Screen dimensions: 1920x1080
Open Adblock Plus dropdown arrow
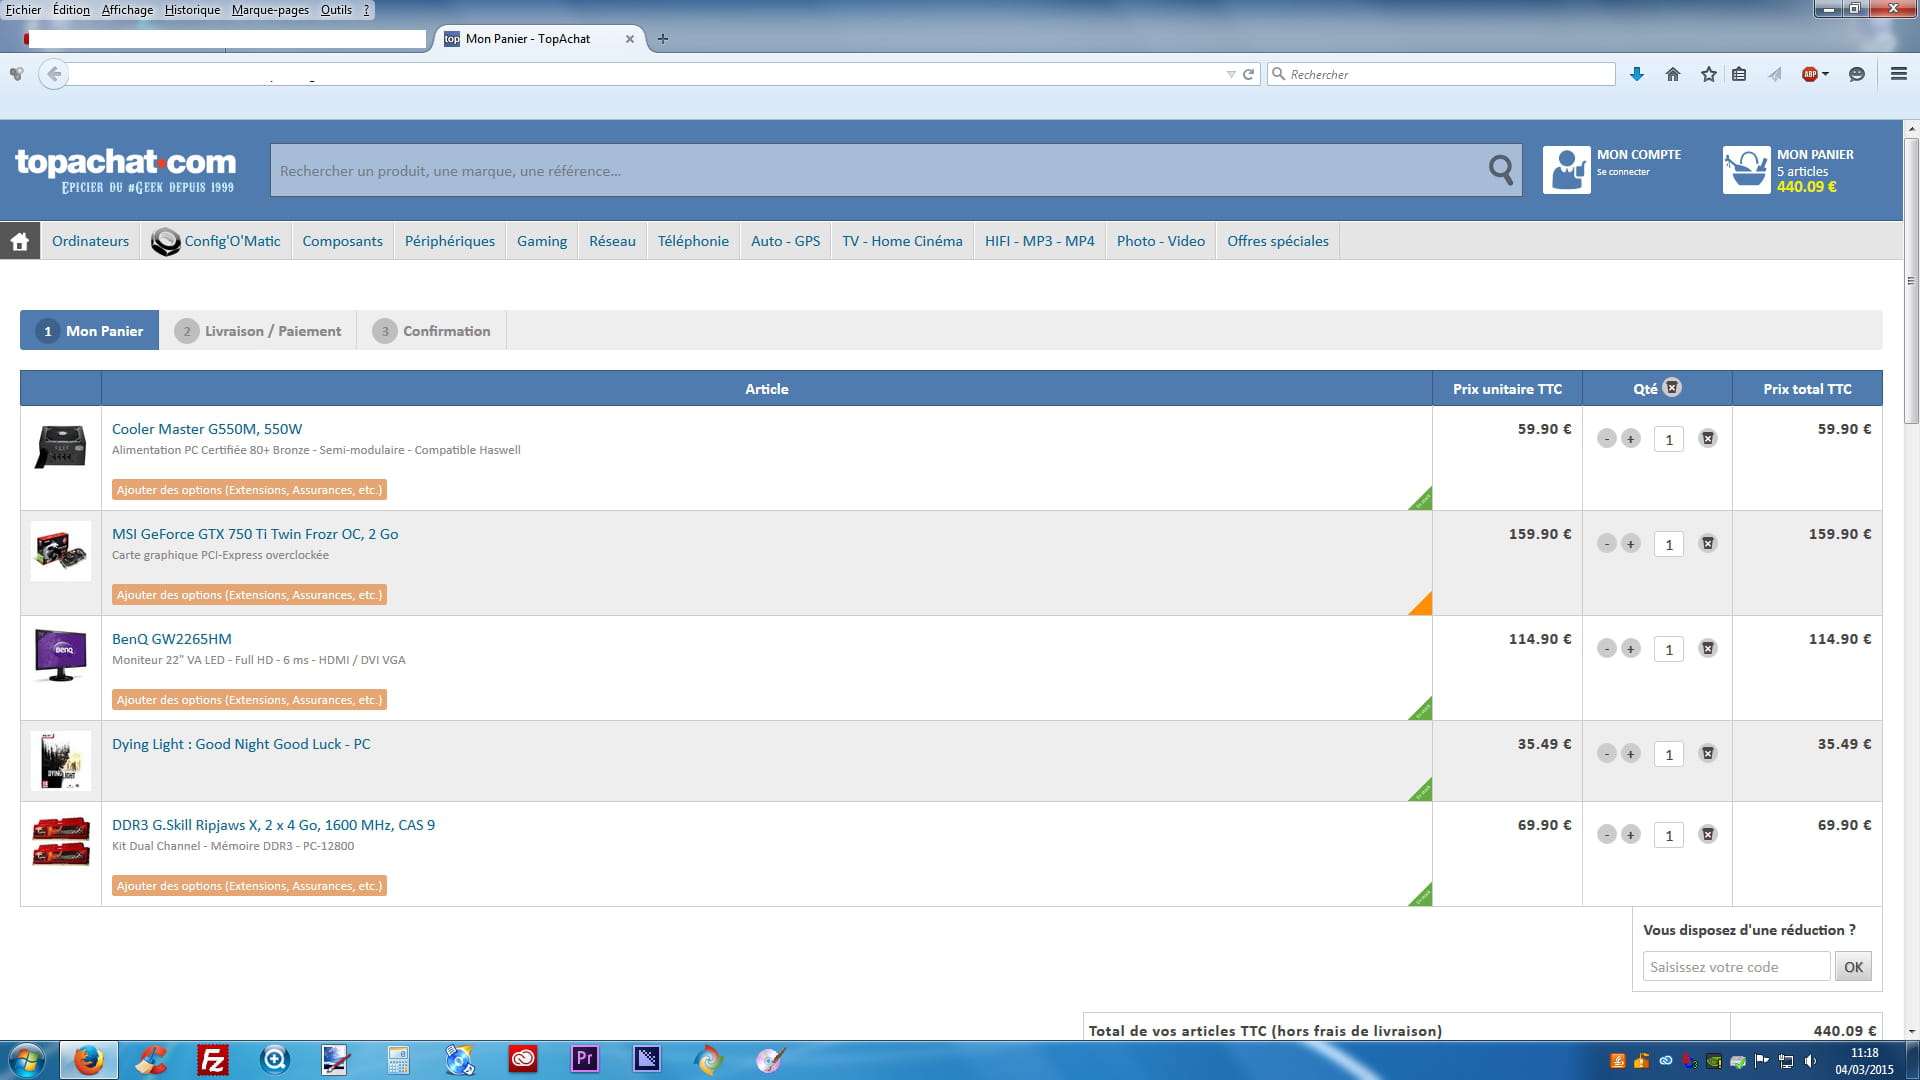(1826, 74)
